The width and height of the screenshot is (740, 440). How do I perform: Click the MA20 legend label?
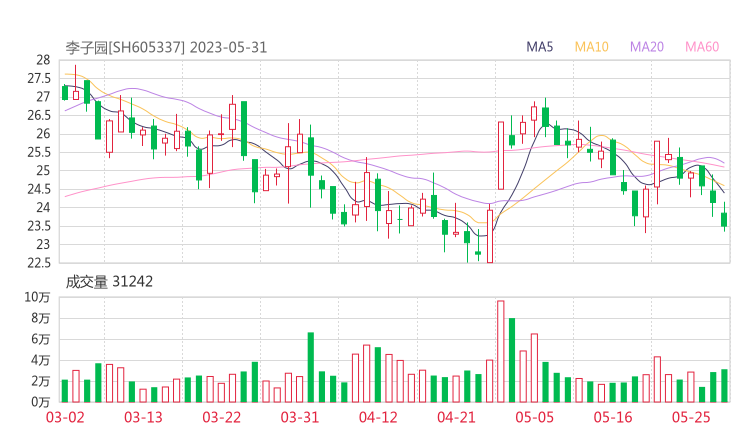647,47
